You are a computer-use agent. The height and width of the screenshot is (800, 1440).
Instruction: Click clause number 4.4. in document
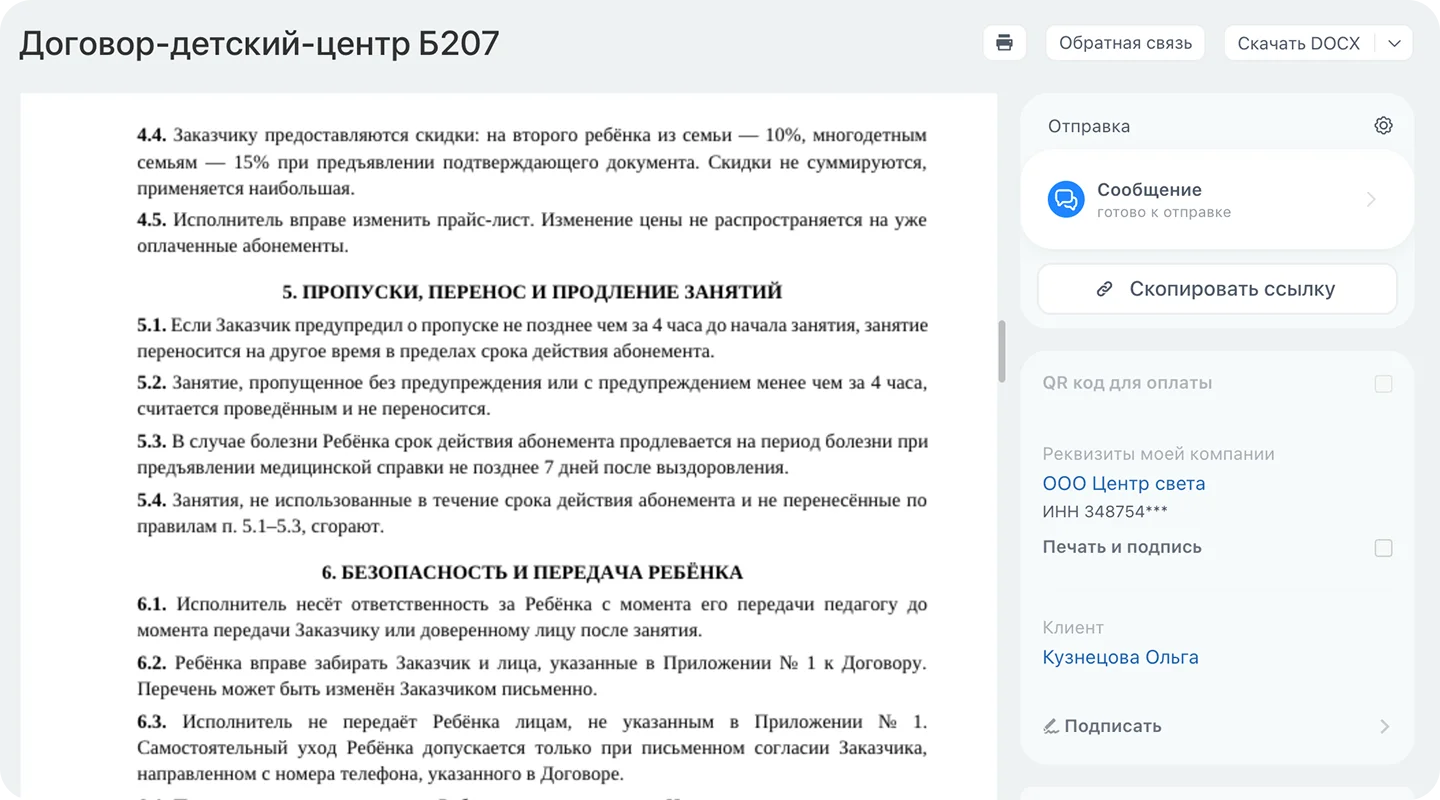click(152, 135)
